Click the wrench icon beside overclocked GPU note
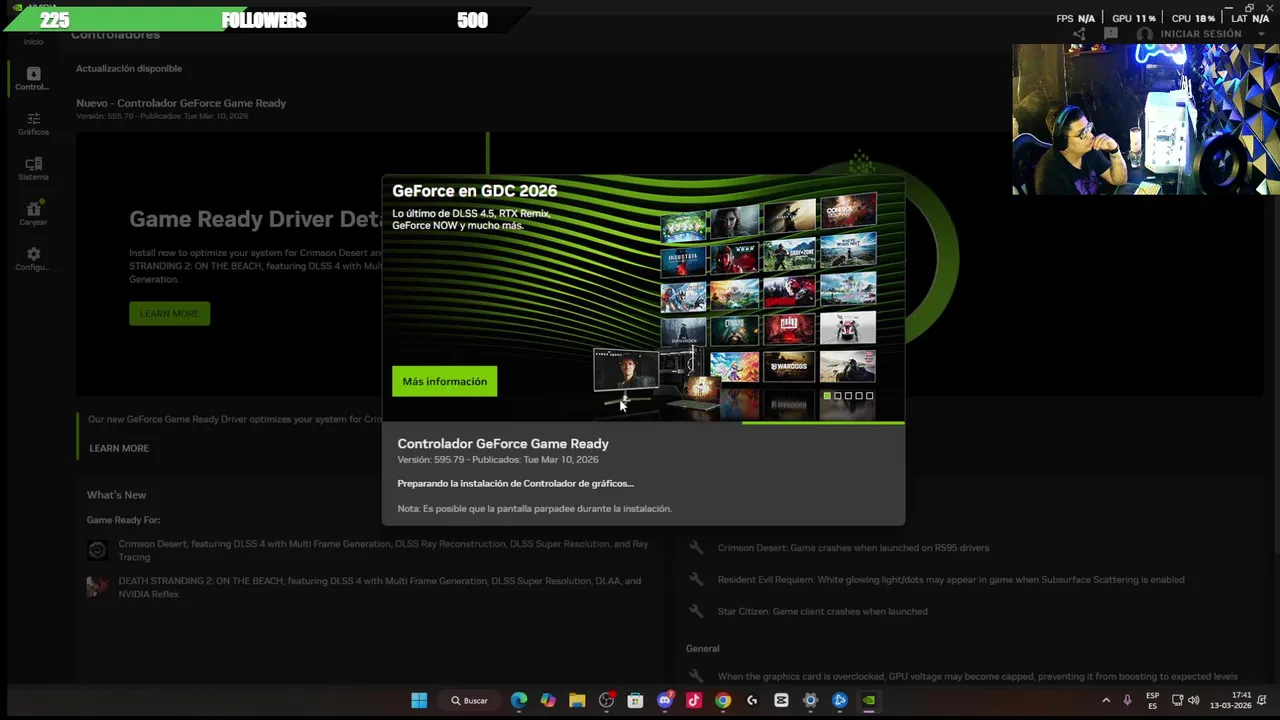Screen dimensions: 1280x720 [x=697, y=677]
